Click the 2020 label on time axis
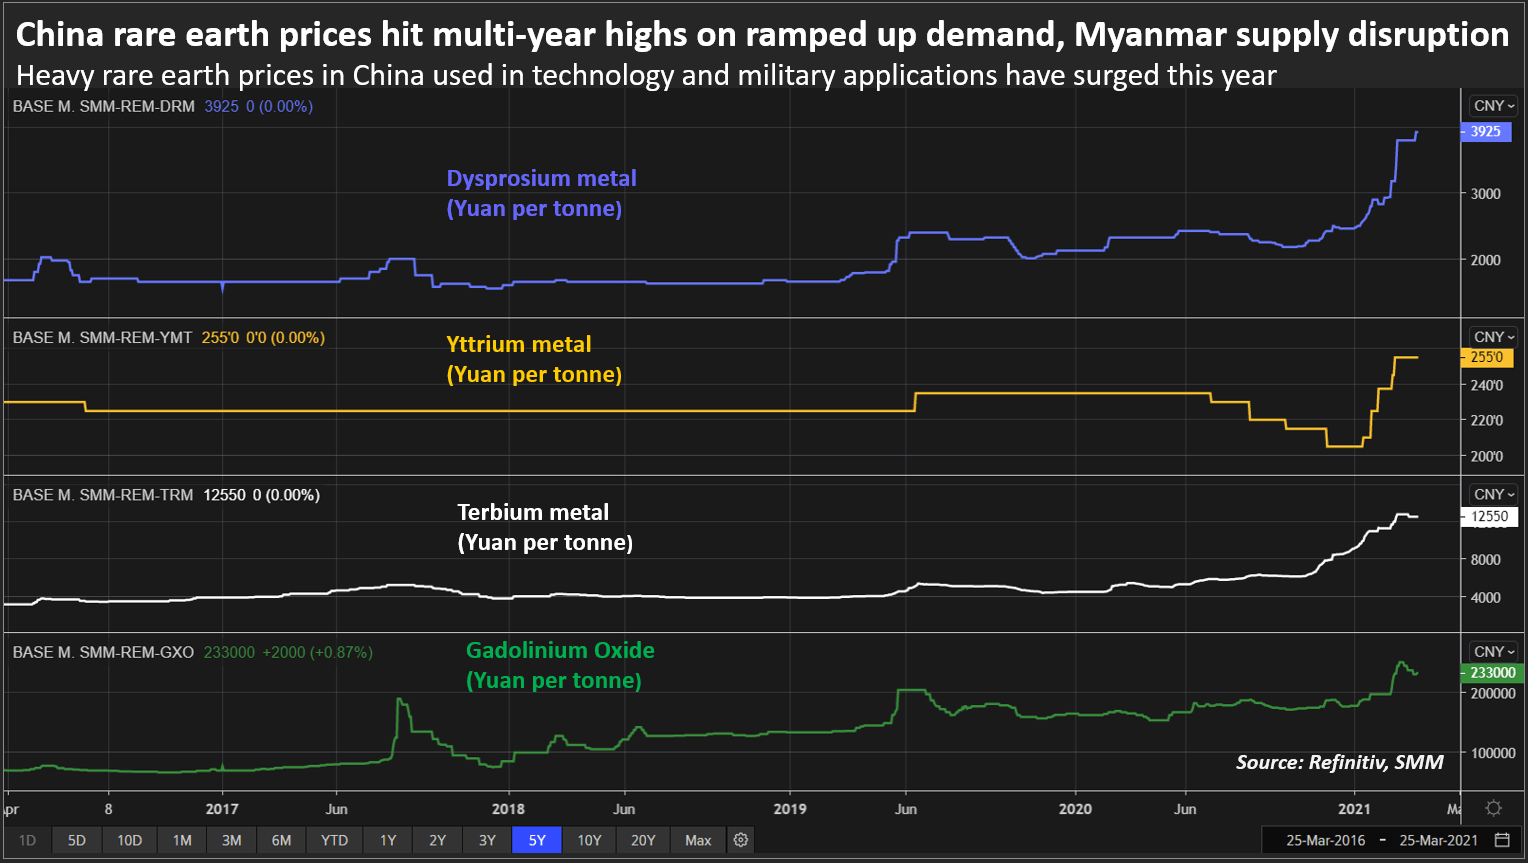The height and width of the screenshot is (863, 1528). [1075, 809]
